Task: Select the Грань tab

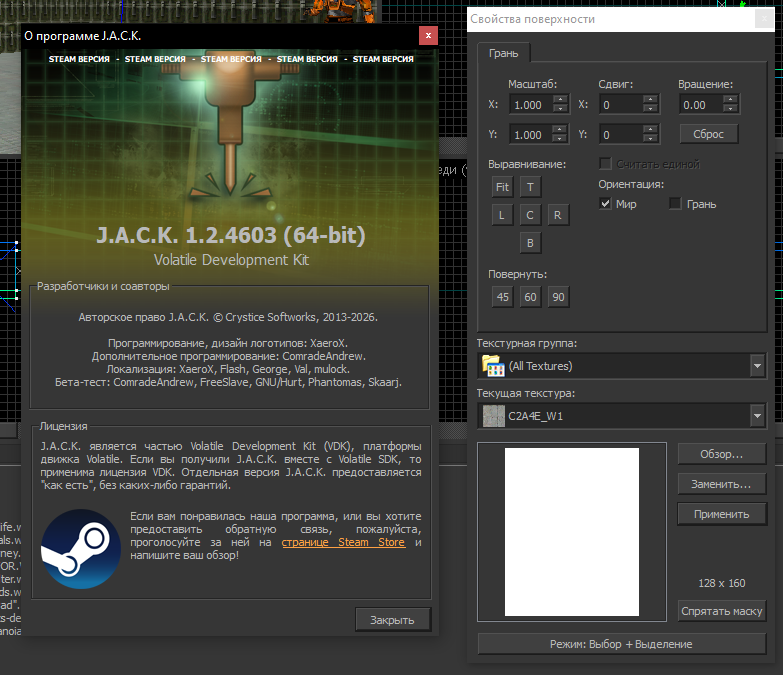Action: pos(503,53)
